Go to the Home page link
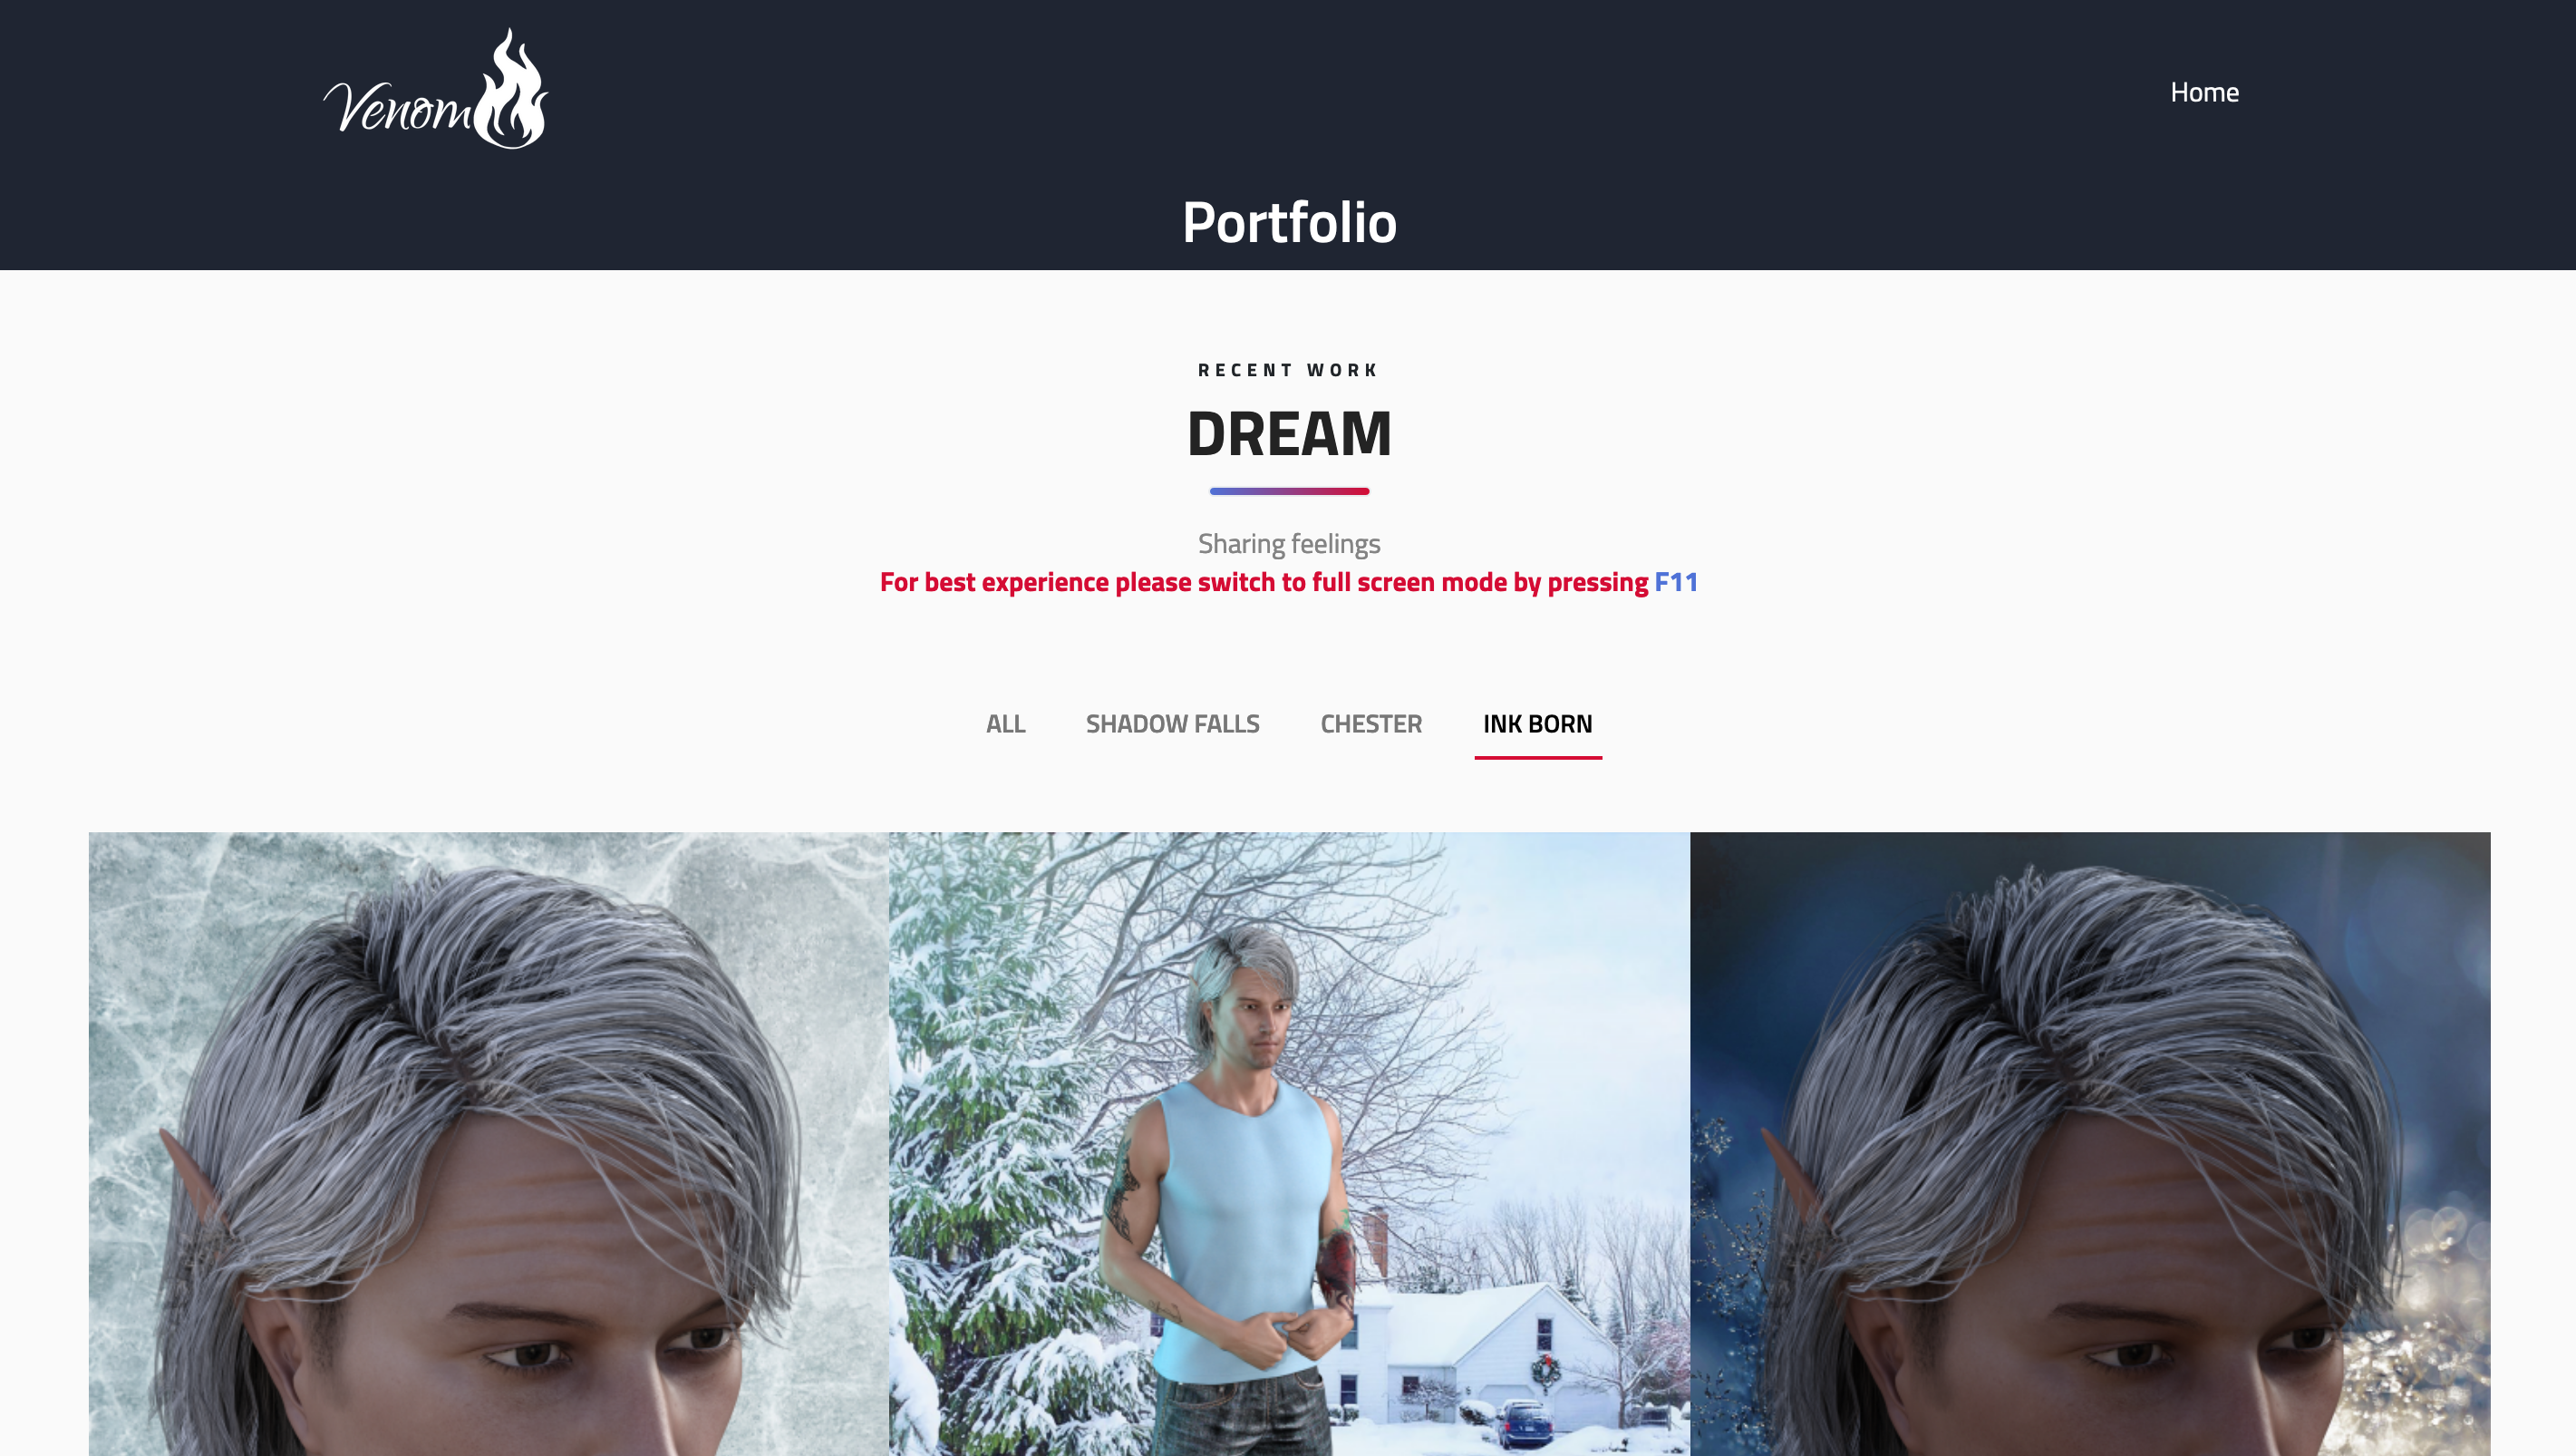This screenshot has width=2576, height=1456. pyautogui.click(x=2204, y=92)
